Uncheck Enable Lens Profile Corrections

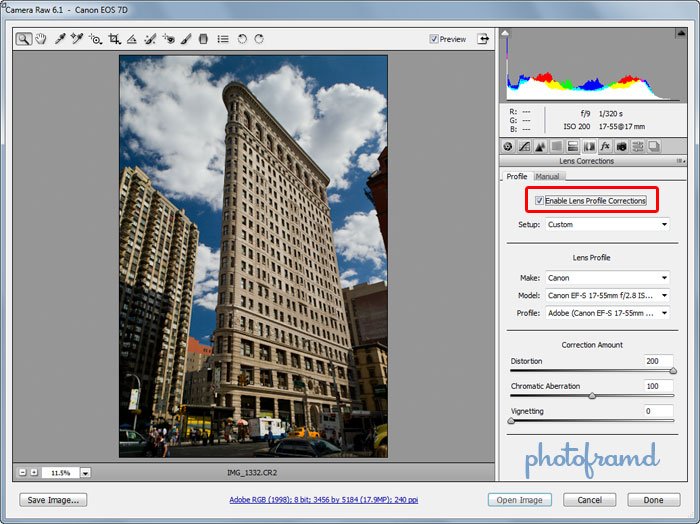pyautogui.click(x=539, y=200)
